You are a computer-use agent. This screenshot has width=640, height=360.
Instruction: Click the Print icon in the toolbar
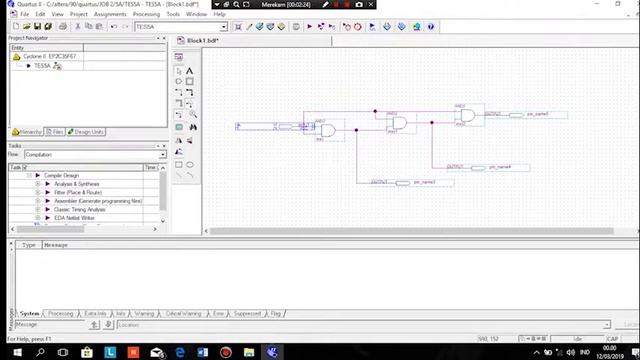62,27
